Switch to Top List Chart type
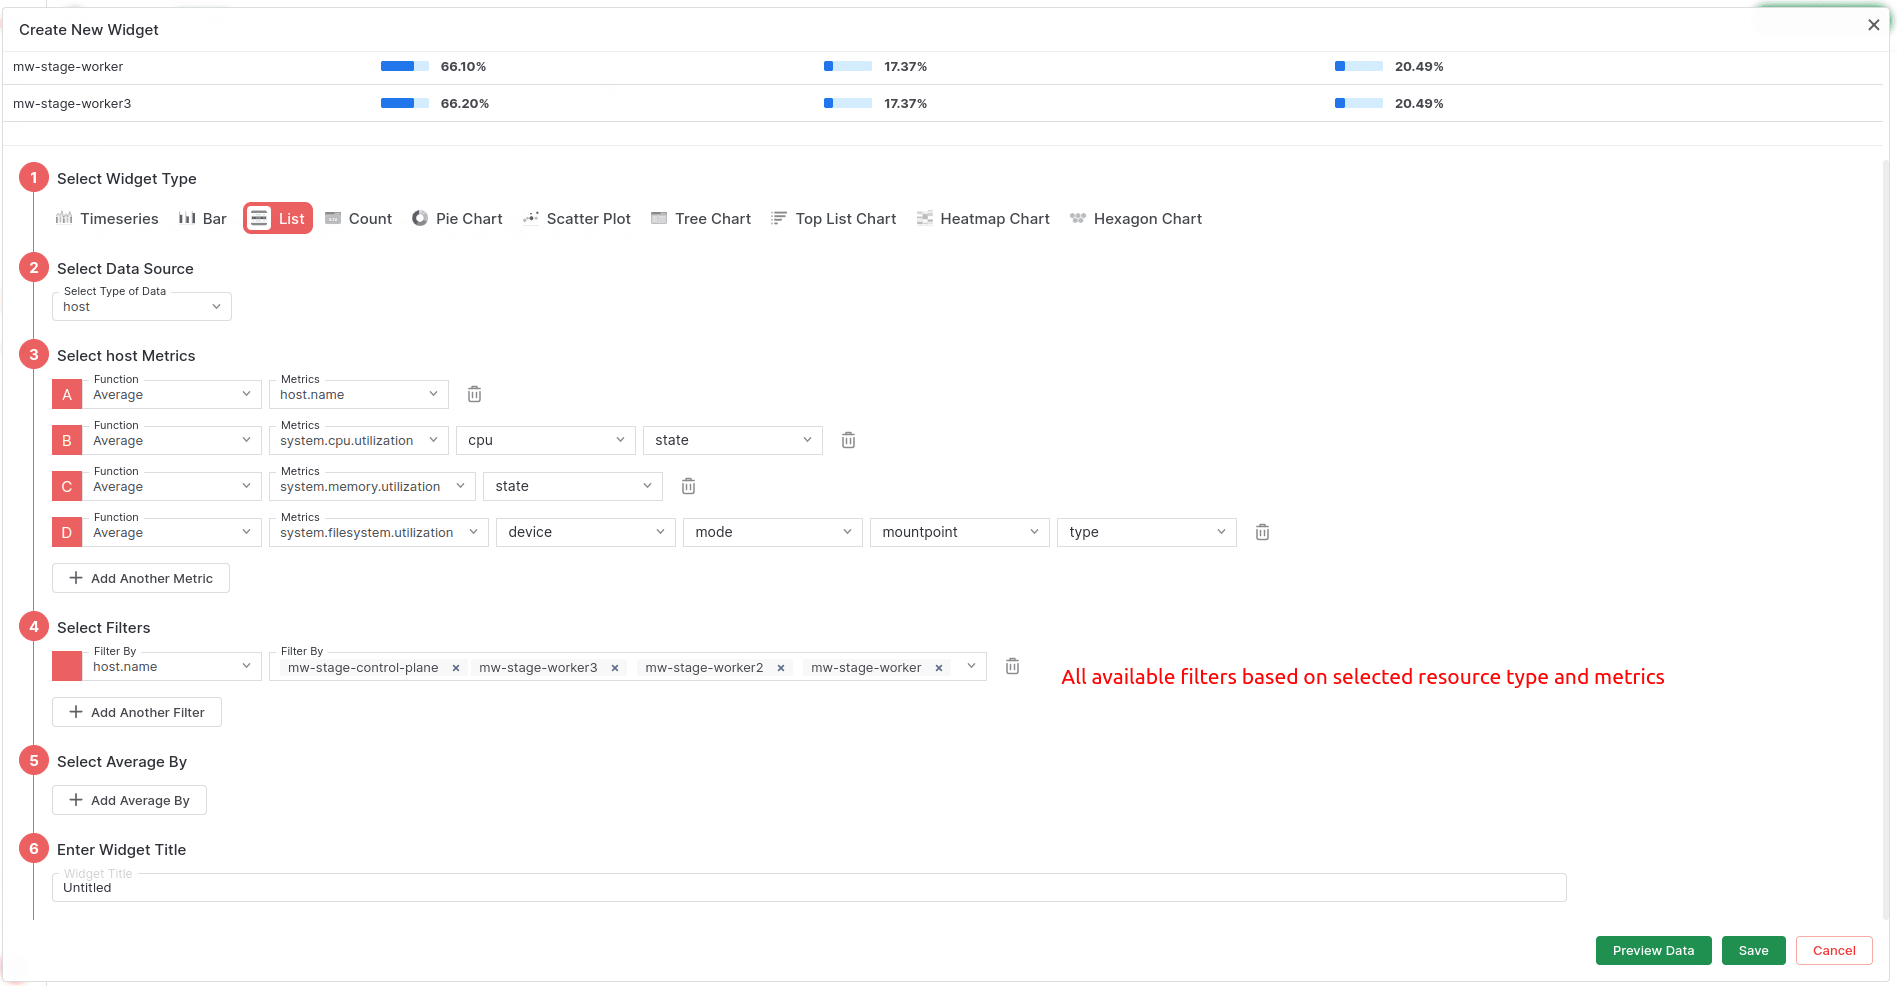Screen dimensions: 1897x986 click(833, 219)
